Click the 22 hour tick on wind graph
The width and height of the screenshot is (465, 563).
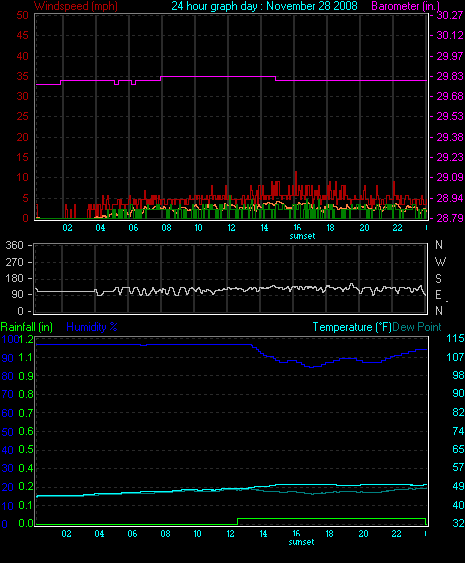[397, 228]
